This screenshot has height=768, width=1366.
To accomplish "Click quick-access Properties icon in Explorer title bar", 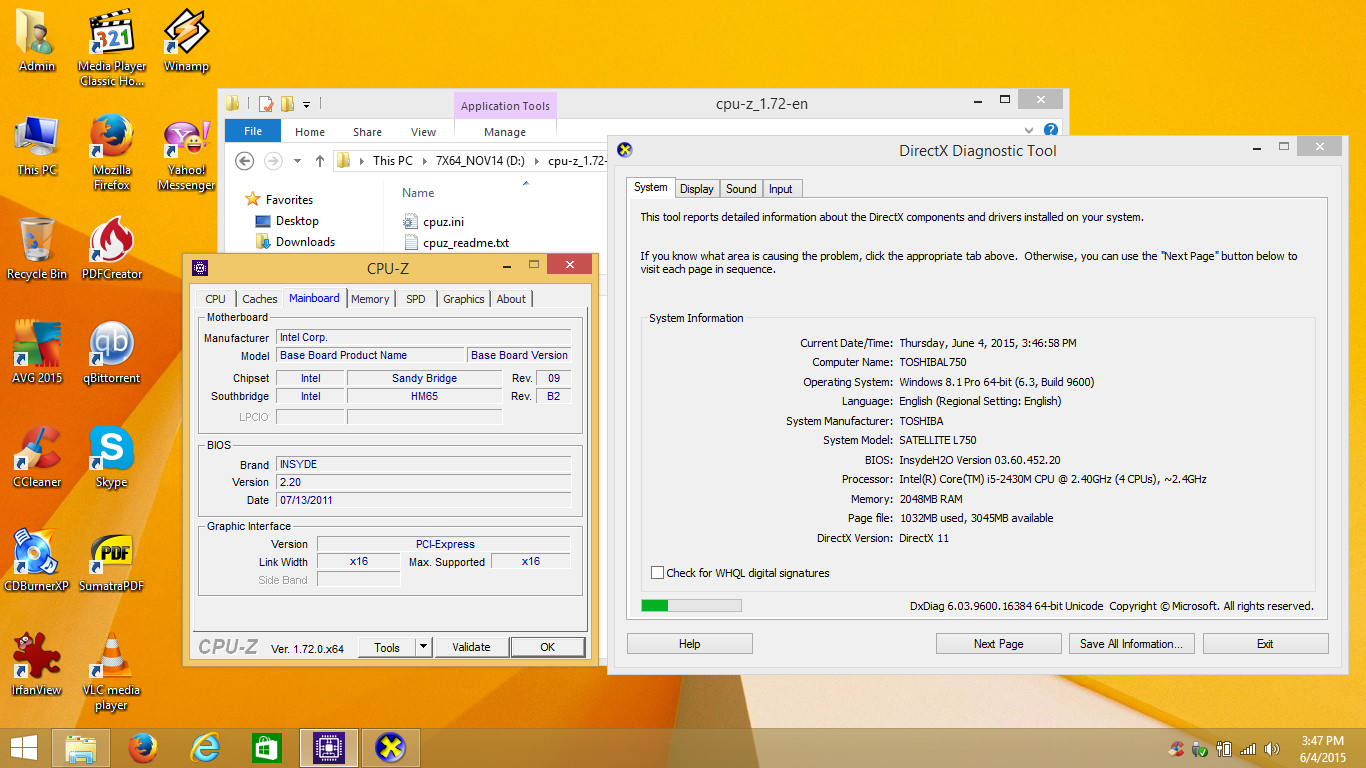I will click(265, 103).
